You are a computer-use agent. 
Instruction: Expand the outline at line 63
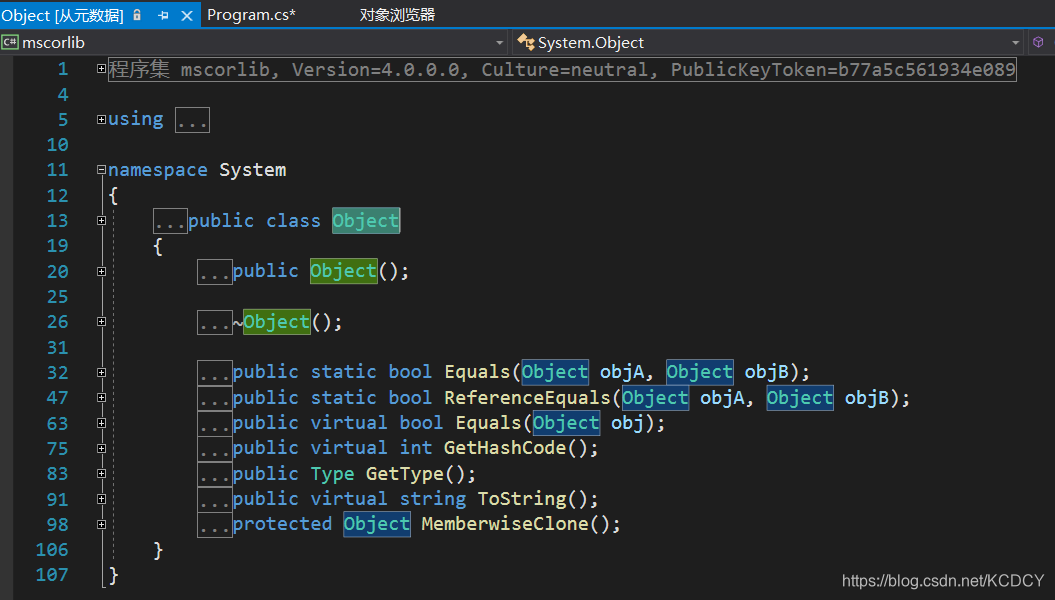coord(101,423)
